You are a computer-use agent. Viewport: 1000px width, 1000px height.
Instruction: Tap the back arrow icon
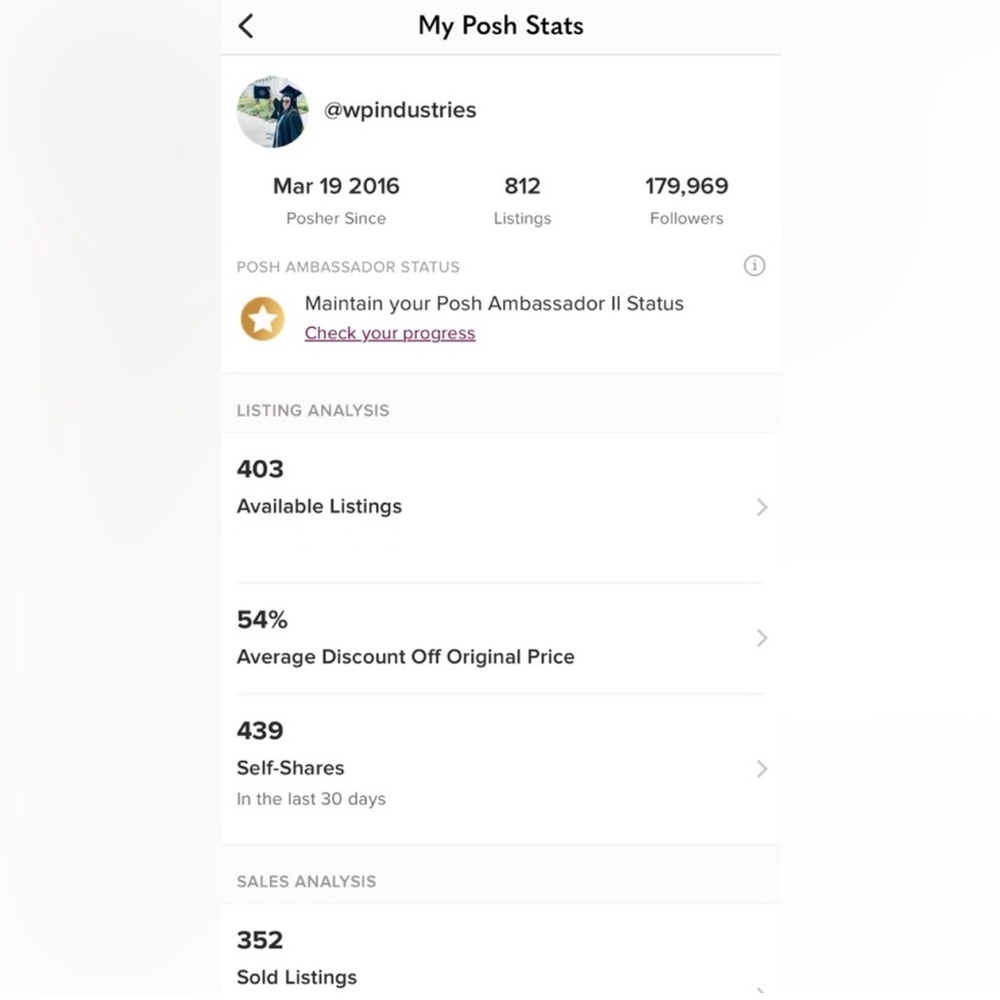point(246,26)
